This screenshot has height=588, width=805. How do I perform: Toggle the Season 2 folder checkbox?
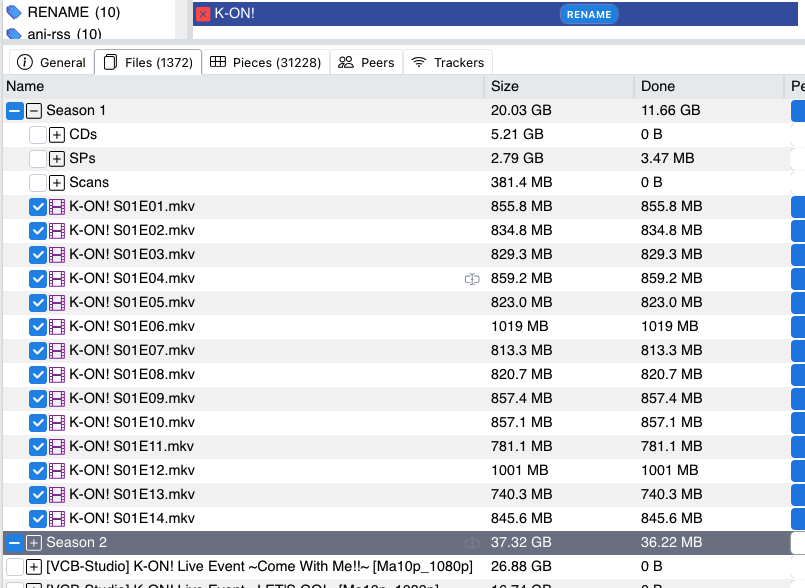(15, 543)
